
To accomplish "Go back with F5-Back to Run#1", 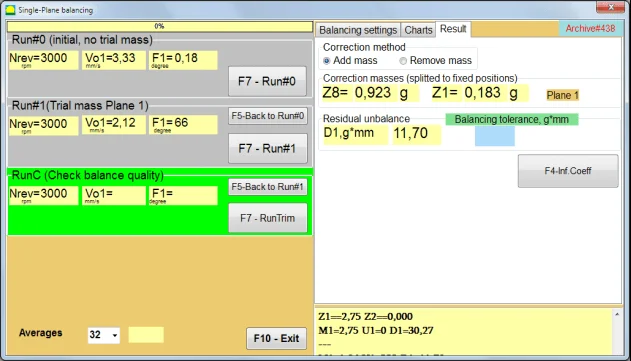I will (x=268, y=187).
